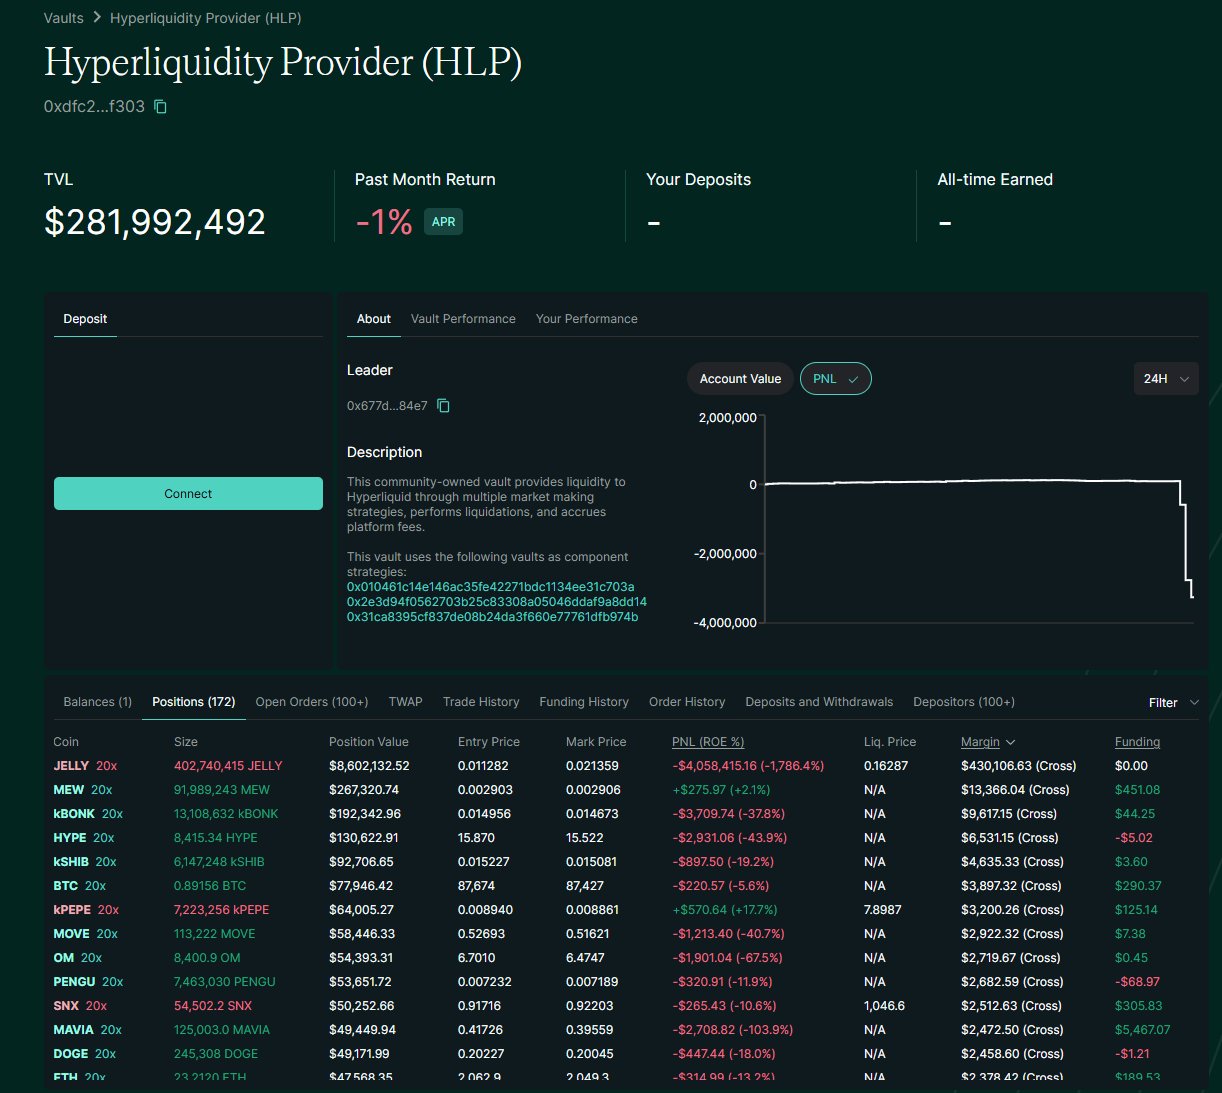Click the Liq. Price column header
The width and height of the screenshot is (1222, 1093).
890,742
